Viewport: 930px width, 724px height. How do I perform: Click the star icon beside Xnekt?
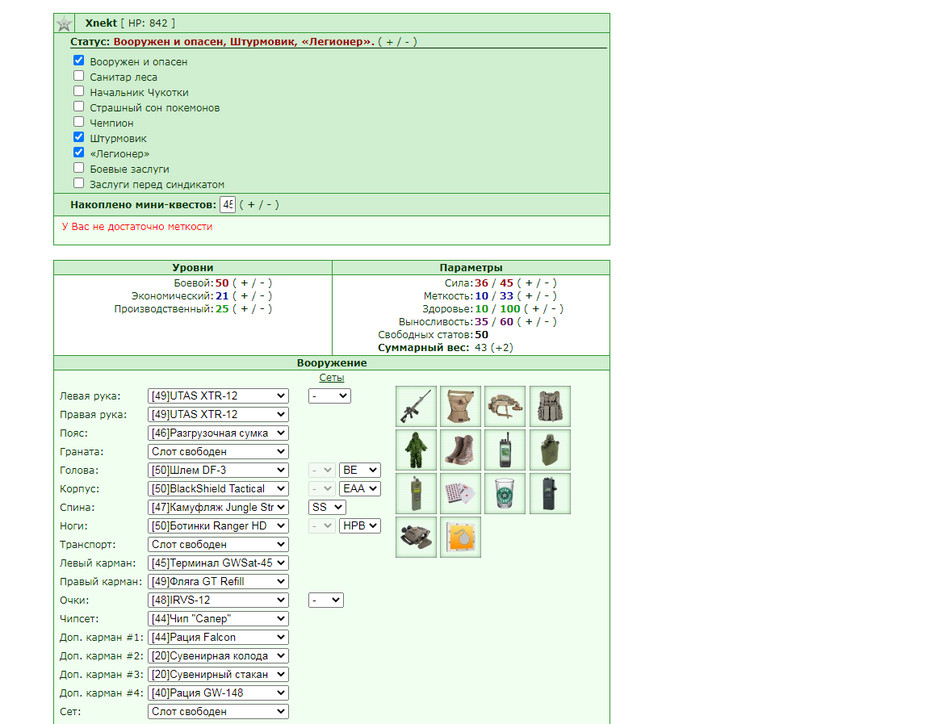64,24
